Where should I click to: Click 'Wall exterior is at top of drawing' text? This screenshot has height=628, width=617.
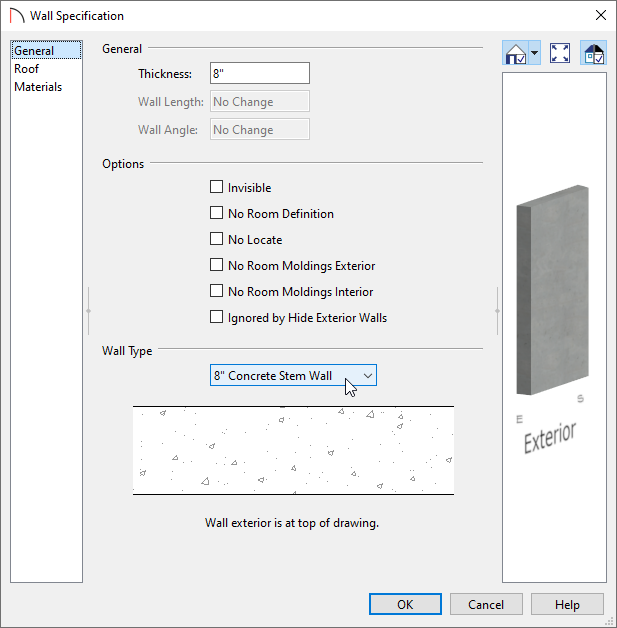(x=292, y=523)
